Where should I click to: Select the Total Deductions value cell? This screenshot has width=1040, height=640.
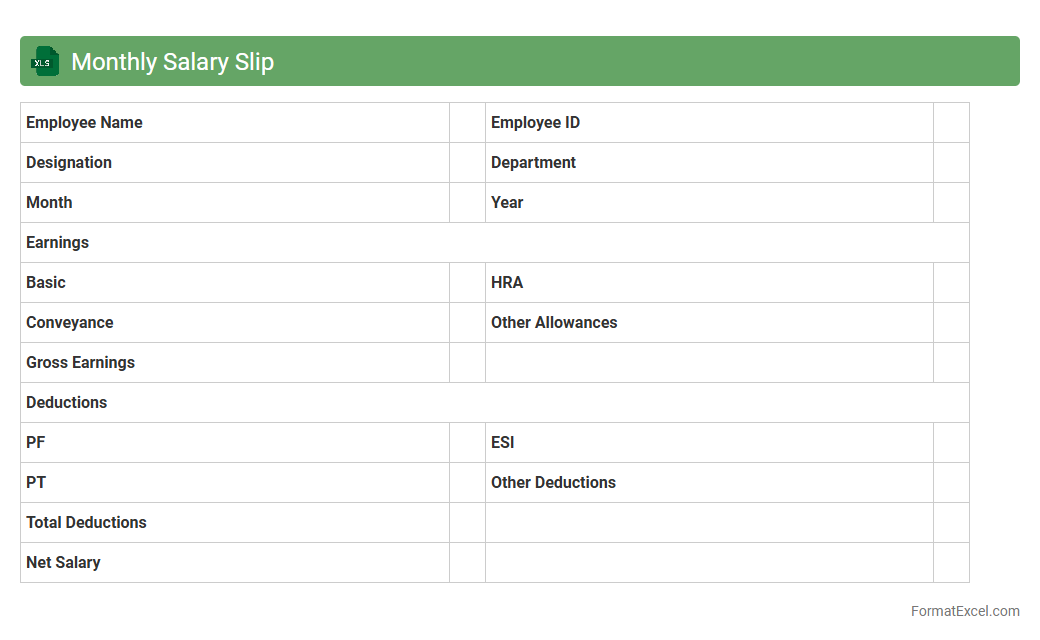tap(467, 523)
